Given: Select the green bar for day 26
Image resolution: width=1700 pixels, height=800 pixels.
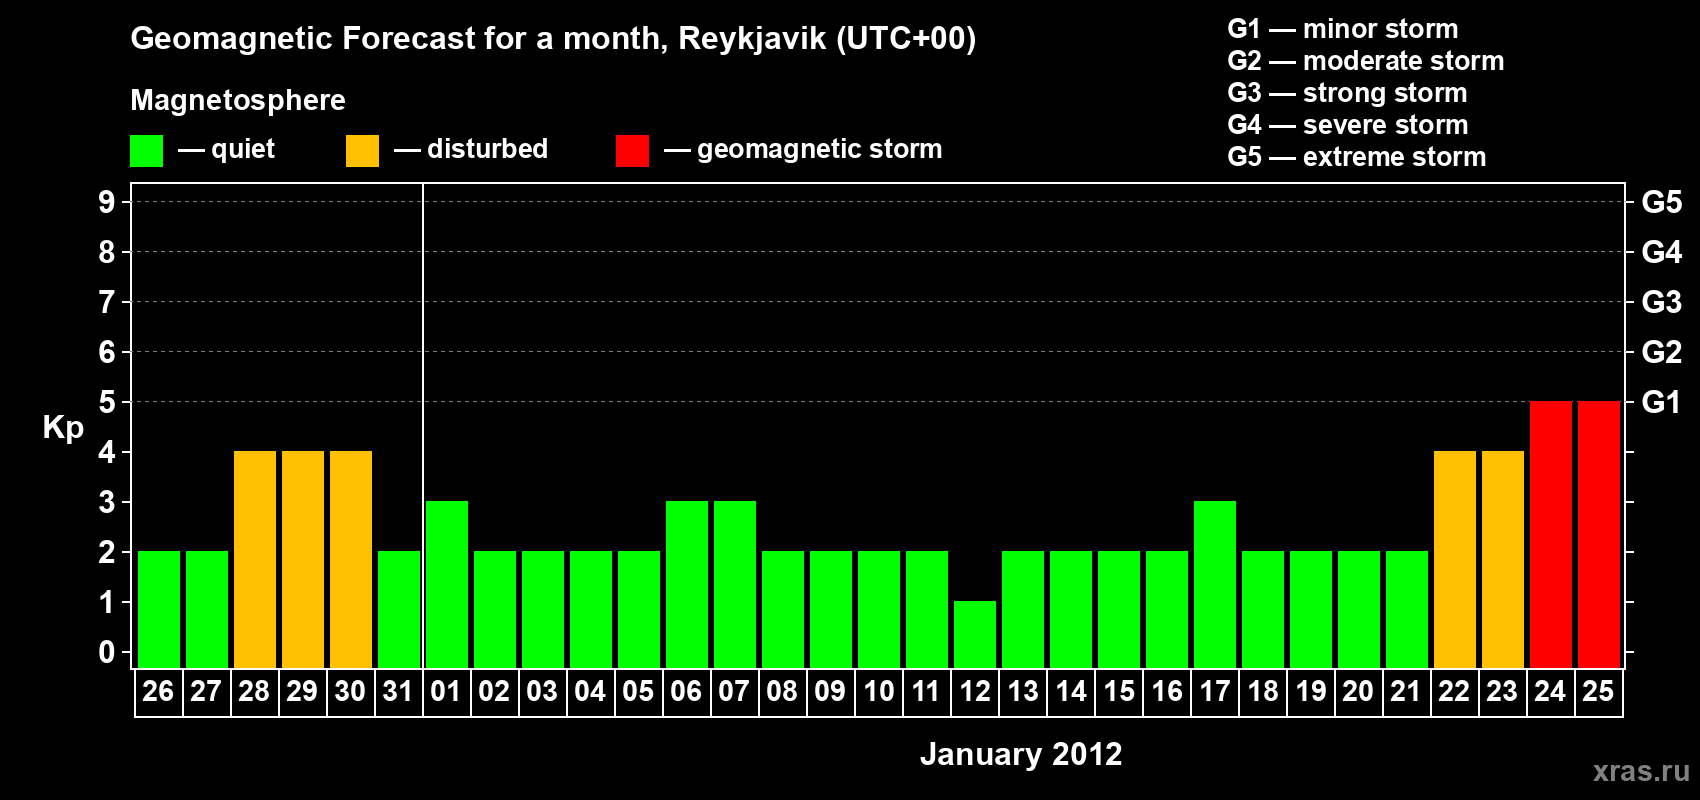Looking at the screenshot, I should click(159, 609).
